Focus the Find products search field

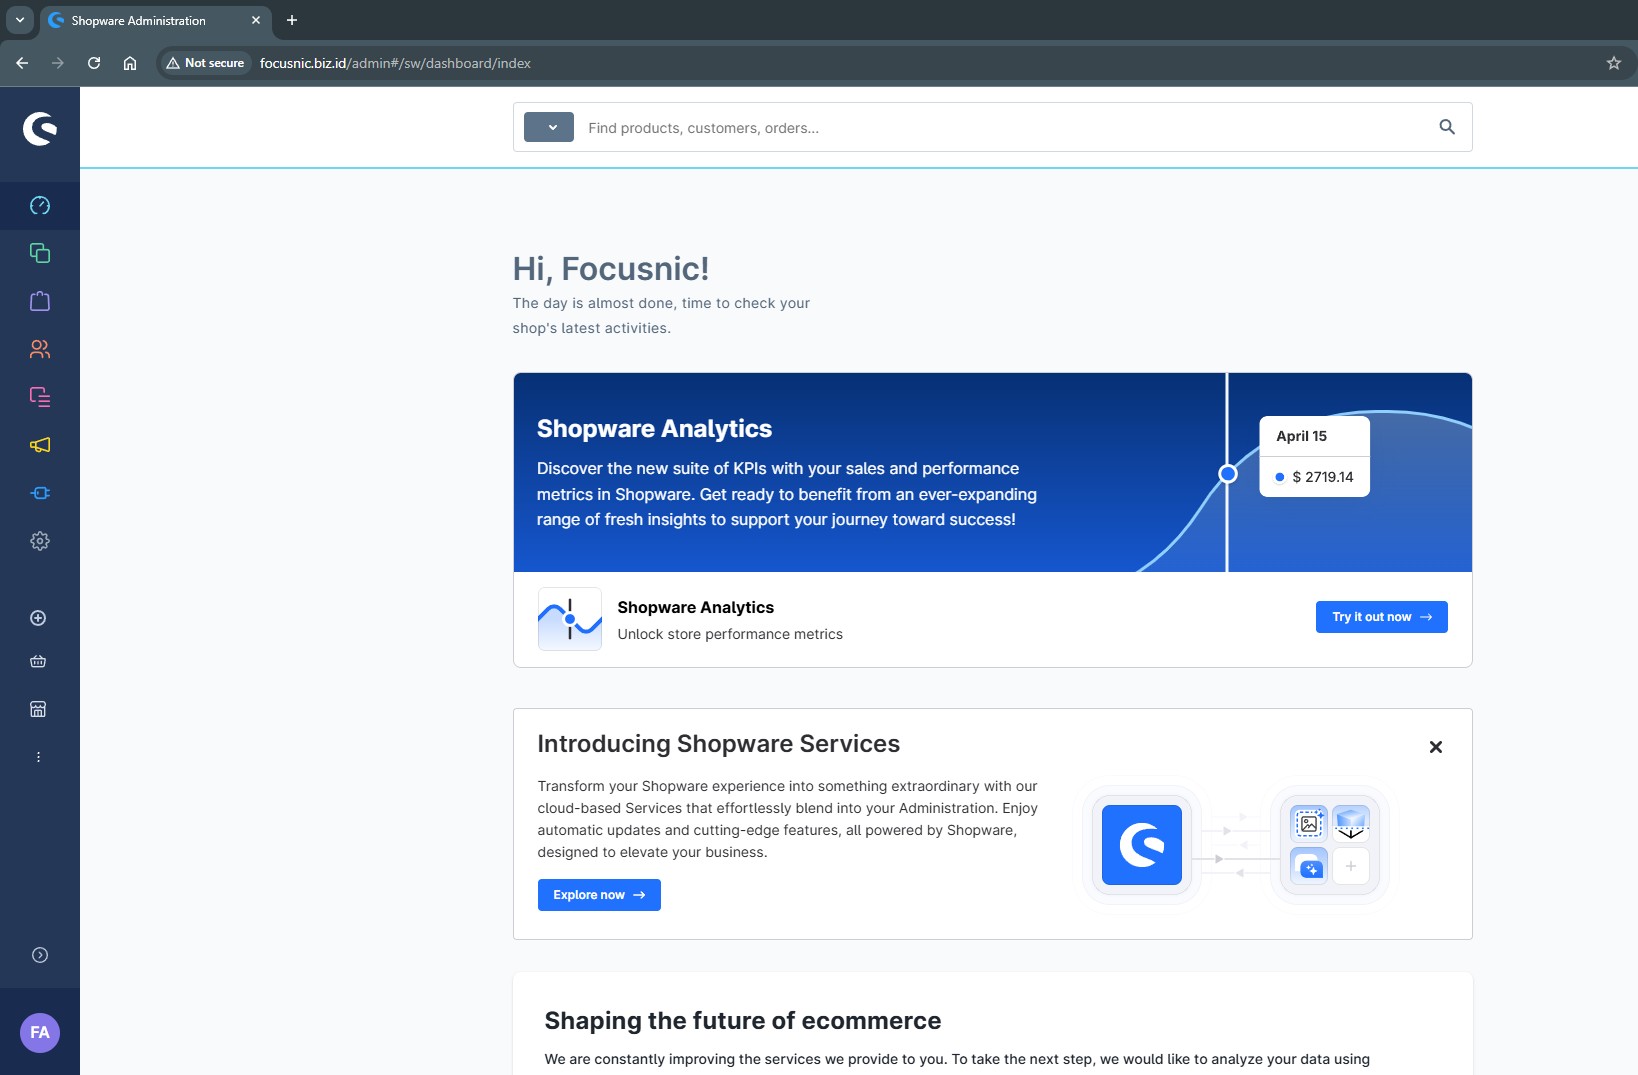pos(1000,128)
